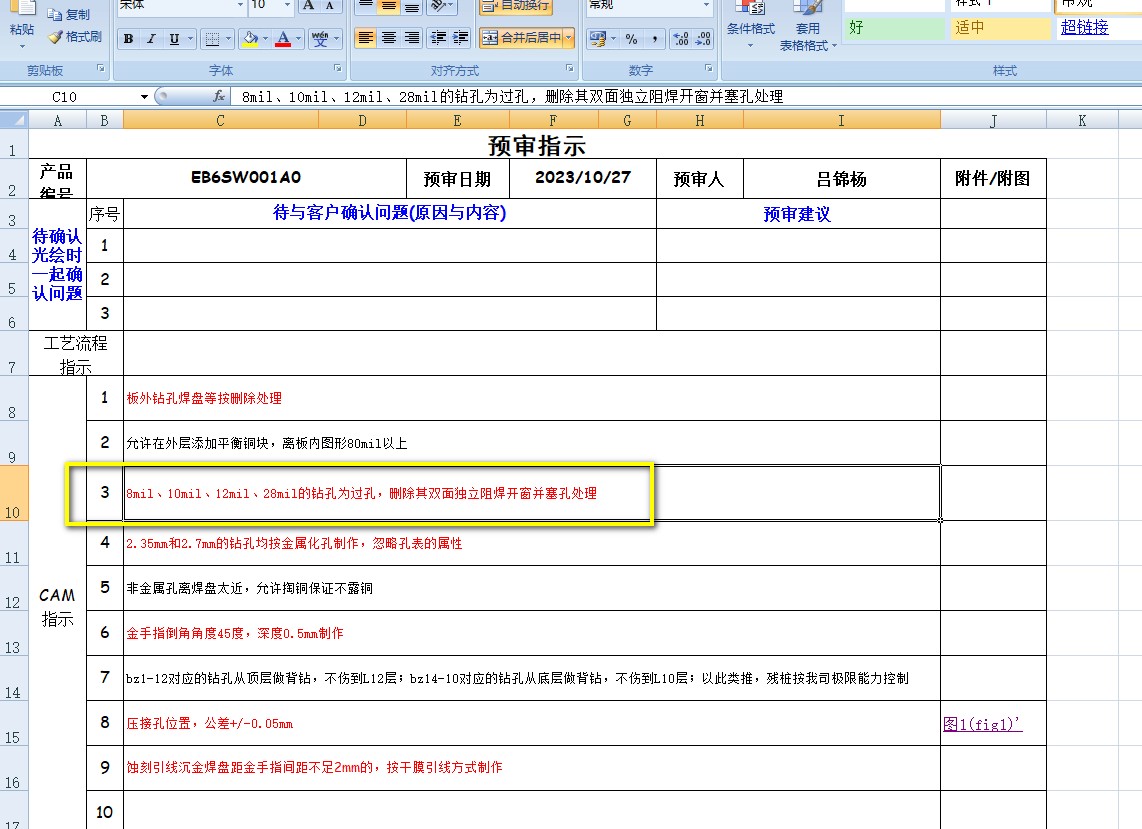
Task: Open the underline style dropdown arrow
Action: tap(191, 39)
